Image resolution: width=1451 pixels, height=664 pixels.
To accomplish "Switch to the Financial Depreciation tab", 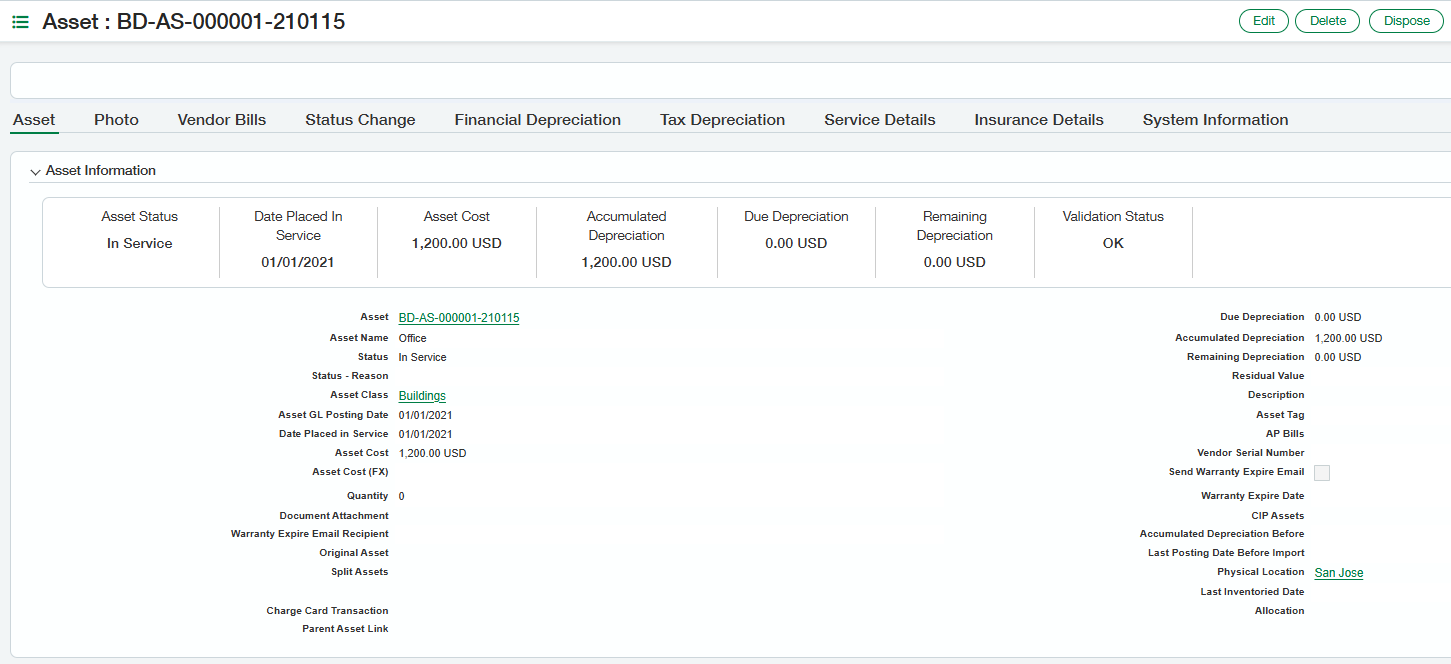I will coord(537,119).
